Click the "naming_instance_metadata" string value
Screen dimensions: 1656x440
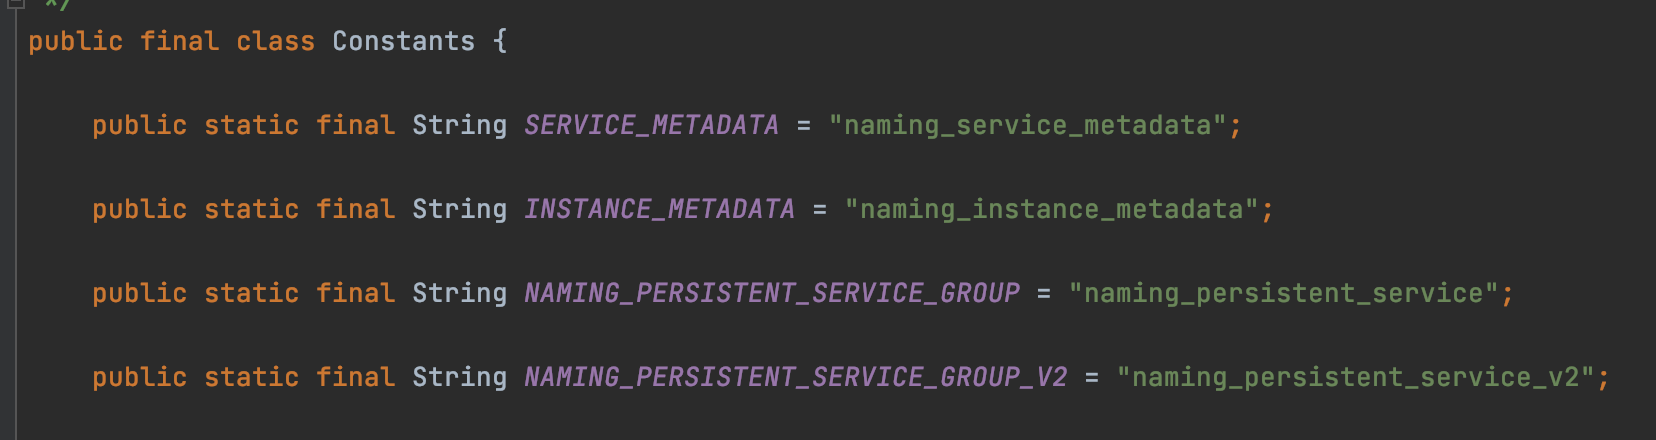click(x=1051, y=209)
